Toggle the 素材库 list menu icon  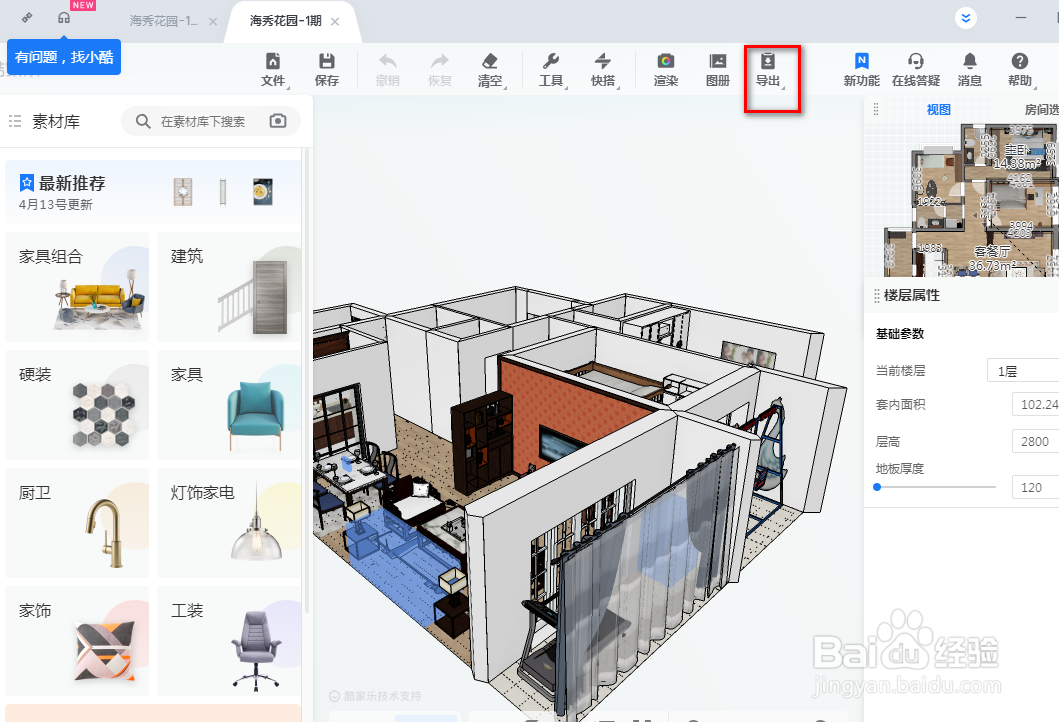pyautogui.click(x=15, y=121)
